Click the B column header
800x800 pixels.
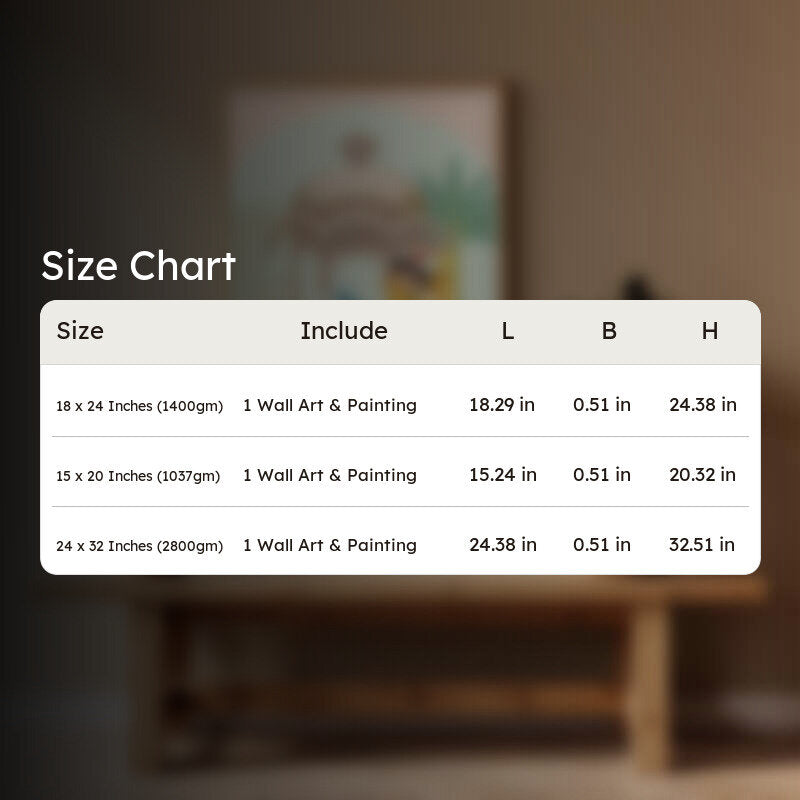click(609, 331)
